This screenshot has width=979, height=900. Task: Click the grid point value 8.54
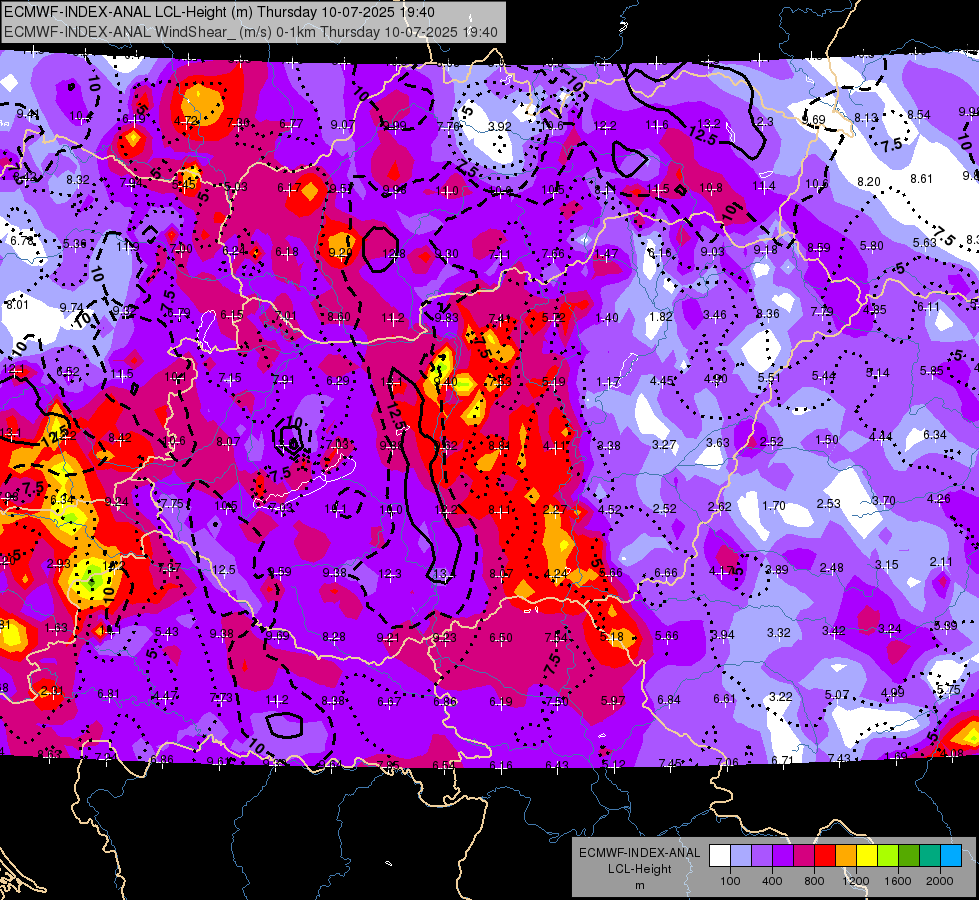919,115
